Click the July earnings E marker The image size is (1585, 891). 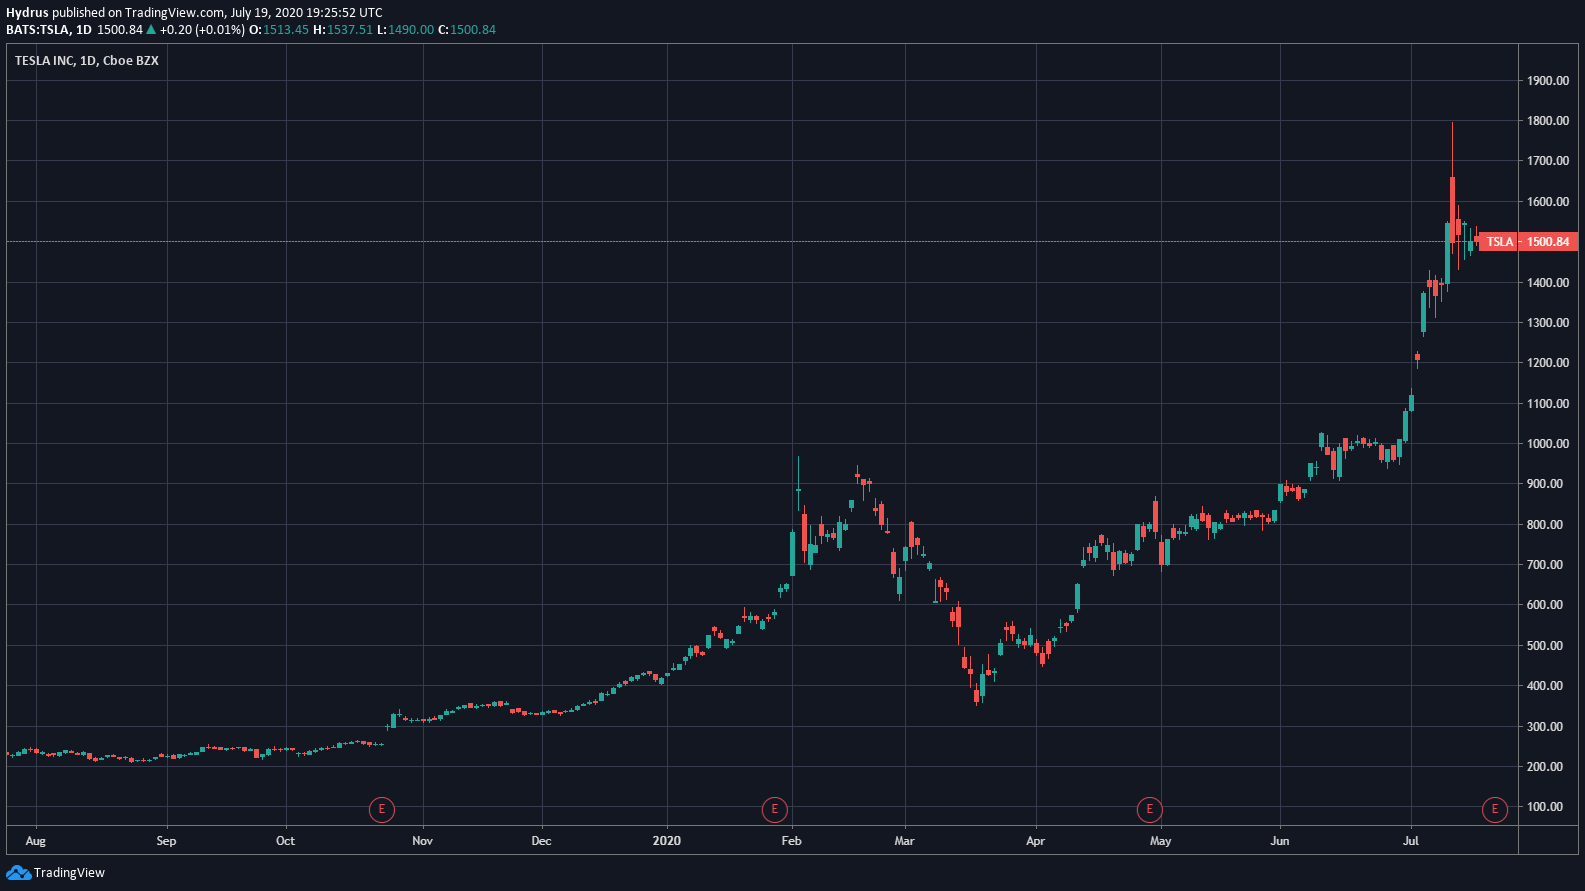coord(1495,809)
